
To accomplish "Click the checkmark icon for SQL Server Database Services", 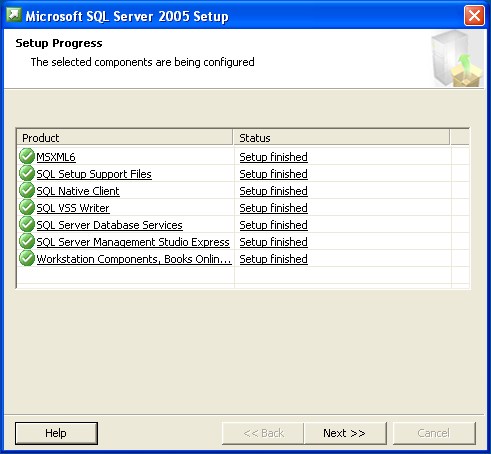I will (27, 224).
